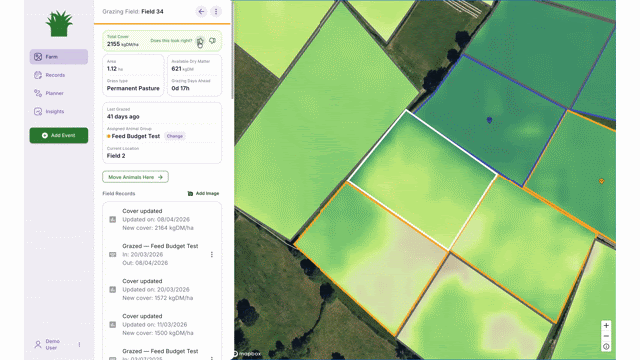
Task: Select the white-outlined field on map
Action: pos(423,180)
